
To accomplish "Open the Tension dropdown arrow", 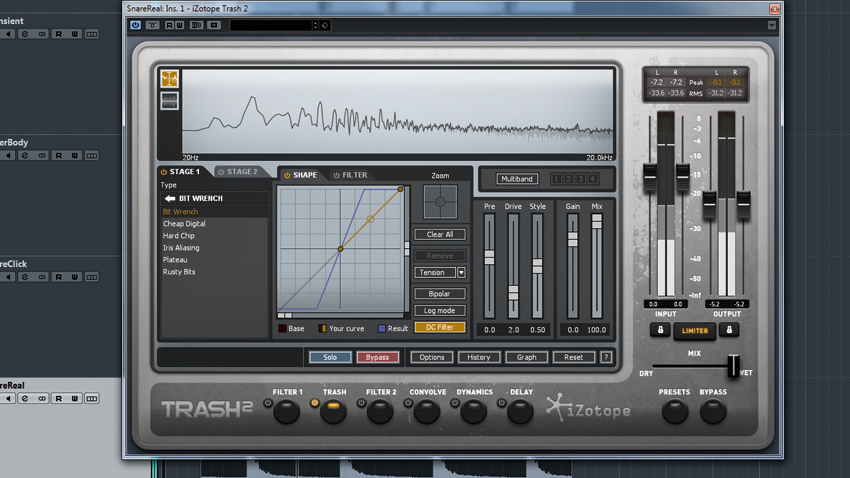I will [461, 273].
